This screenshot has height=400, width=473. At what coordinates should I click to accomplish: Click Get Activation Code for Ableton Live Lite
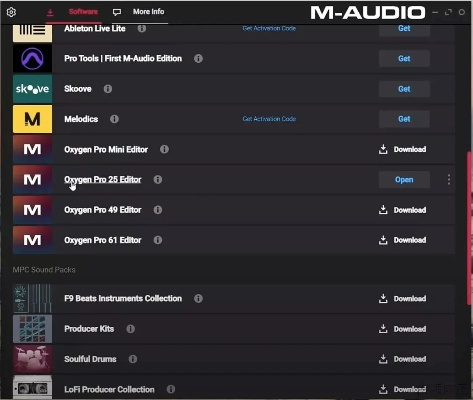click(269, 29)
